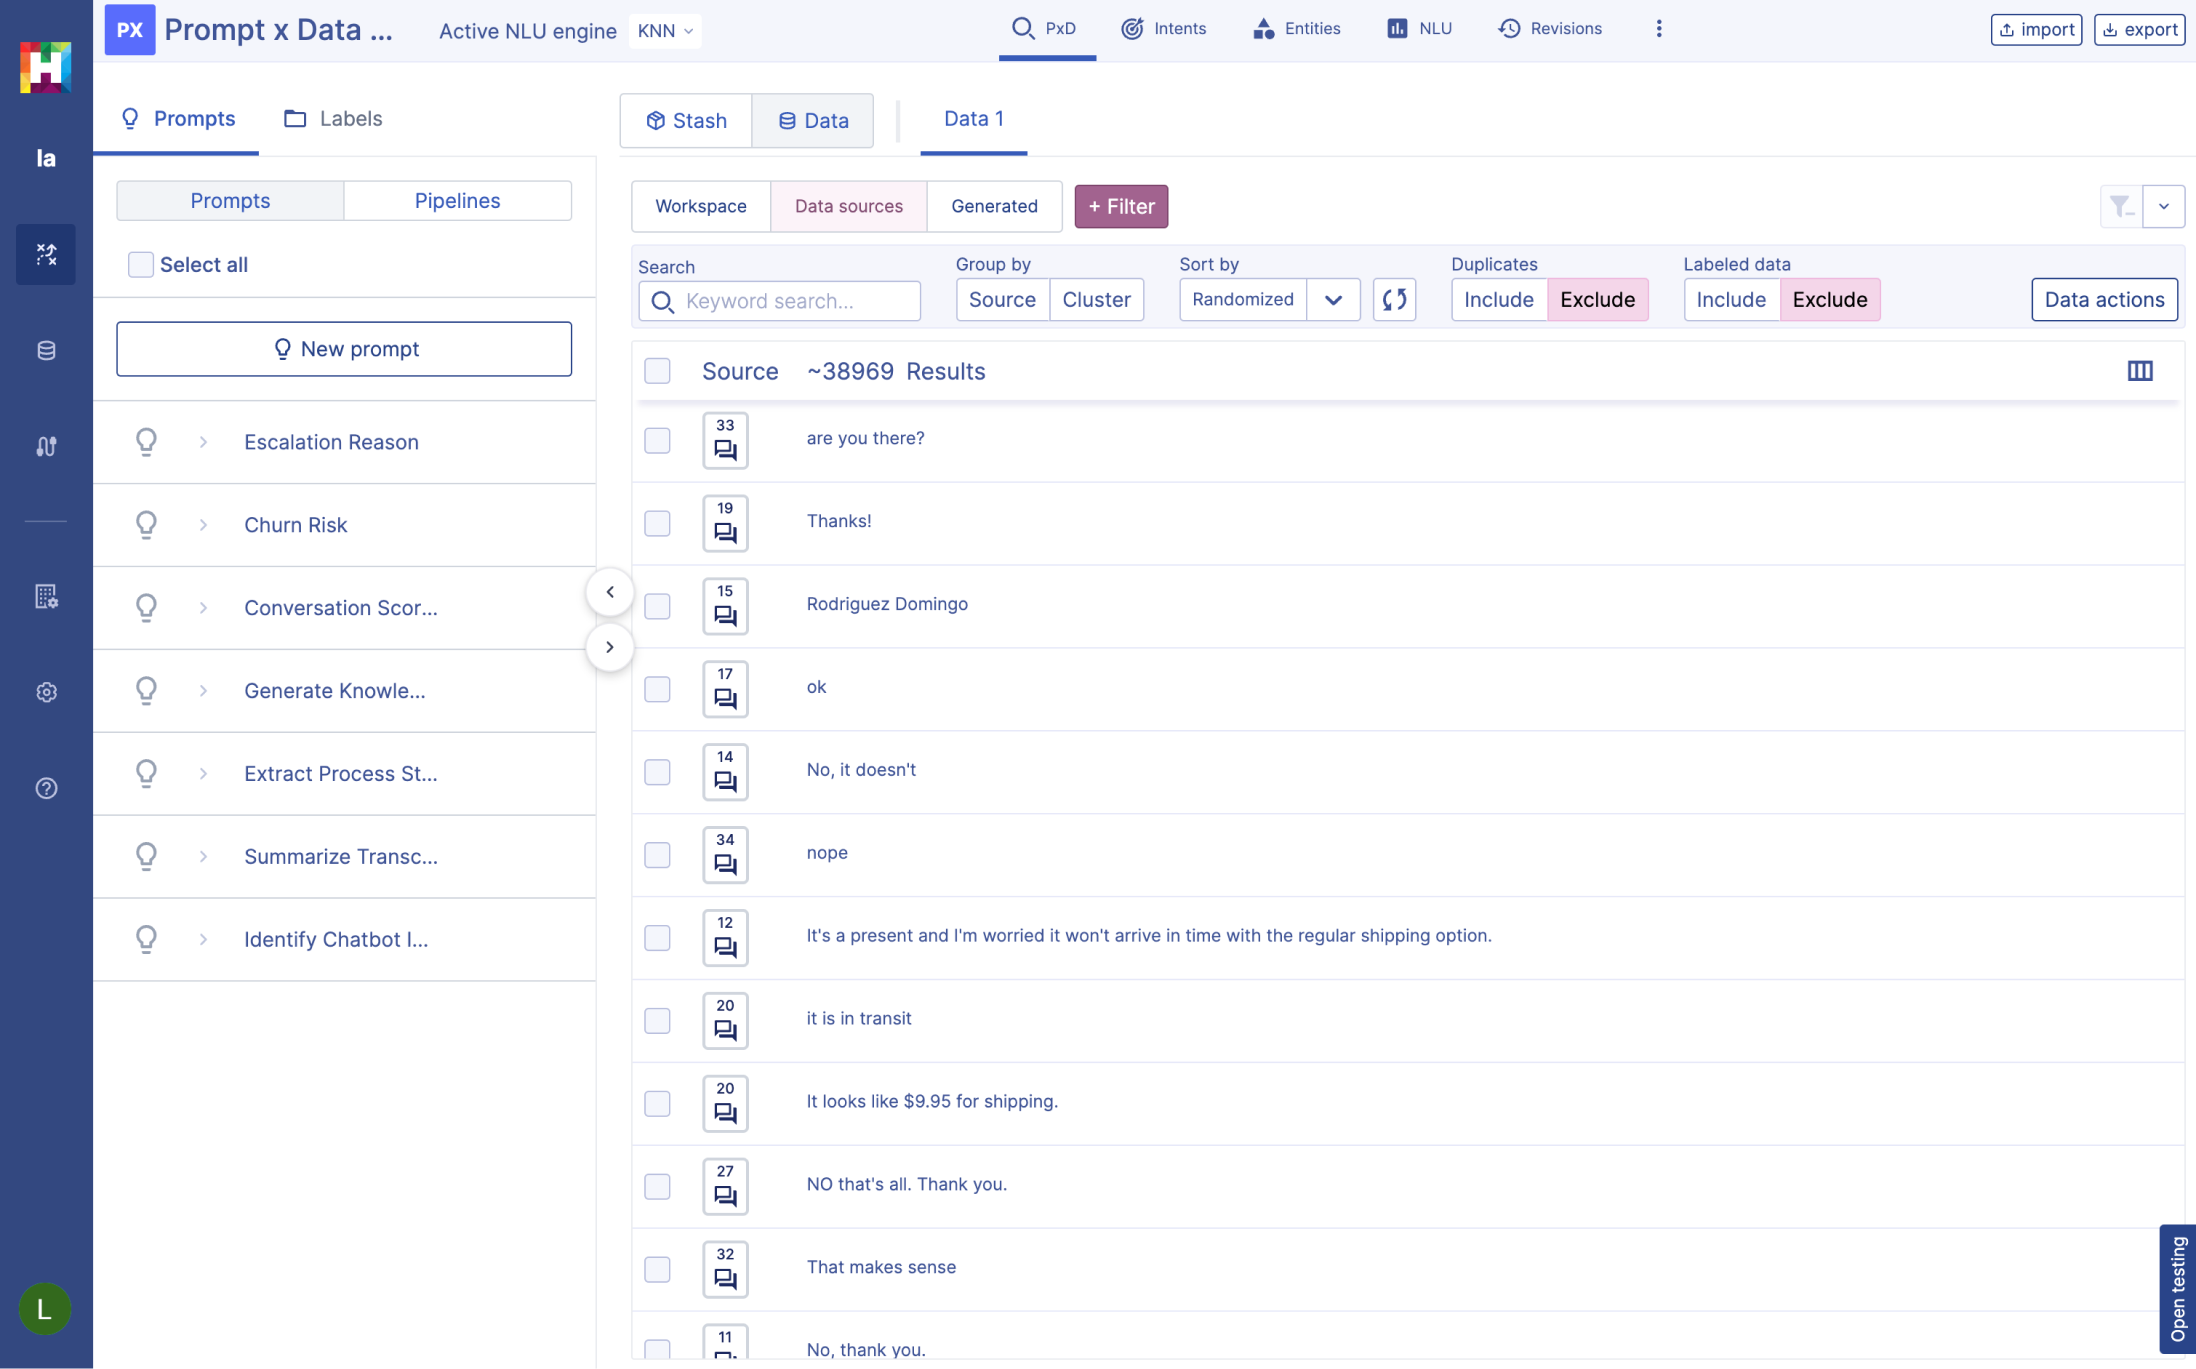Click the PxD tab icon
This screenshot has width=2196, height=1369.
1022,28
